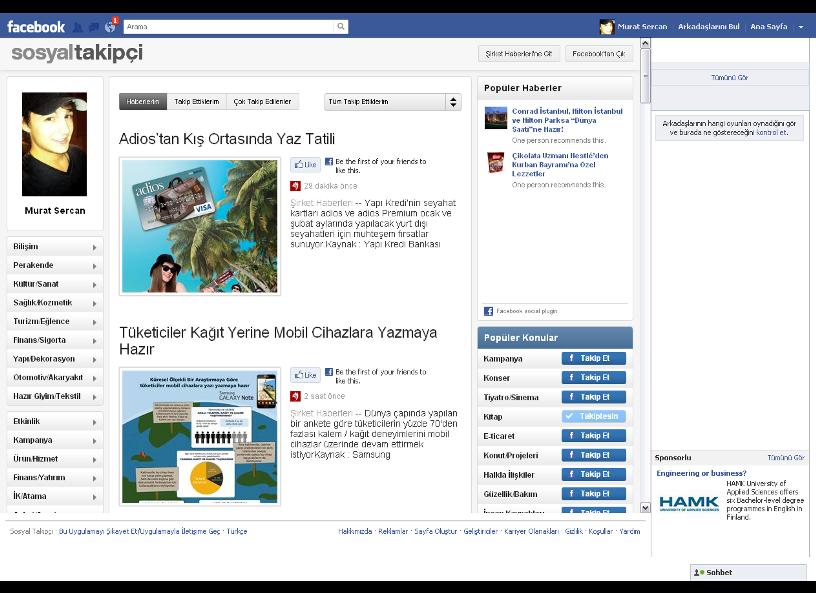
Task: Expand the Turizm/Eğlence category
Action: (x=55, y=322)
